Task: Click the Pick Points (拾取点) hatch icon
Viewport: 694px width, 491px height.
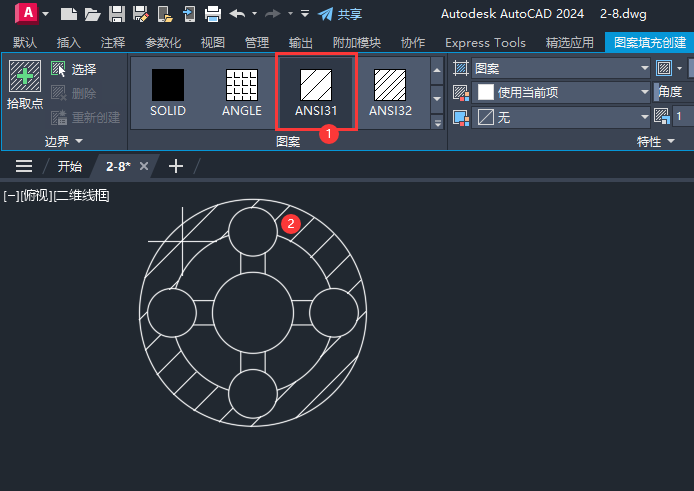Action: click(x=25, y=77)
